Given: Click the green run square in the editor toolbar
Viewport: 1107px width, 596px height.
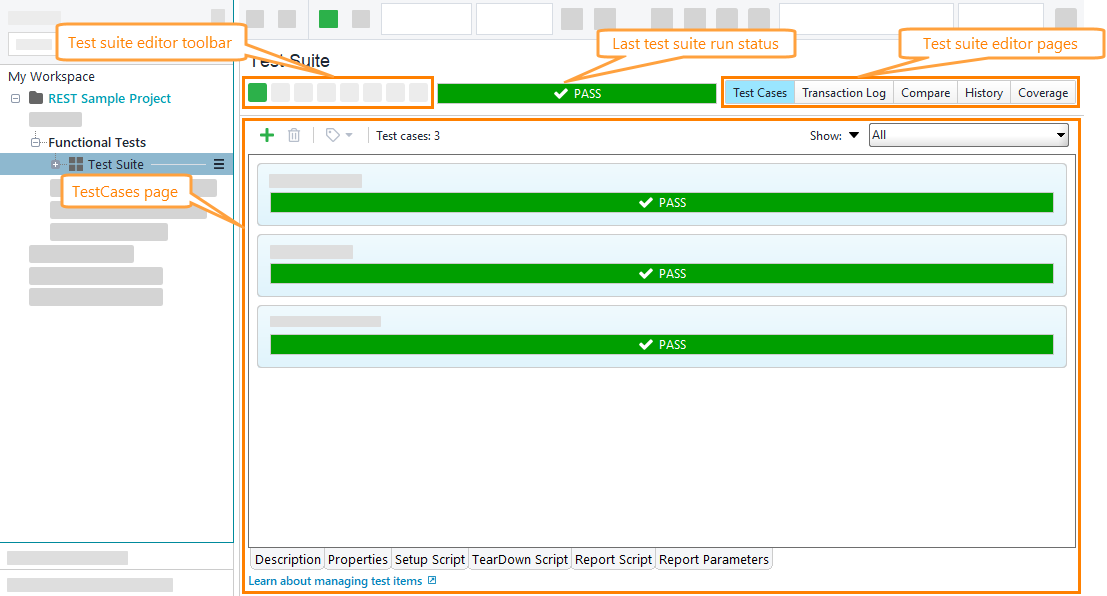Looking at the screenshot, I should pyautogui.click(x=258, y=92).
